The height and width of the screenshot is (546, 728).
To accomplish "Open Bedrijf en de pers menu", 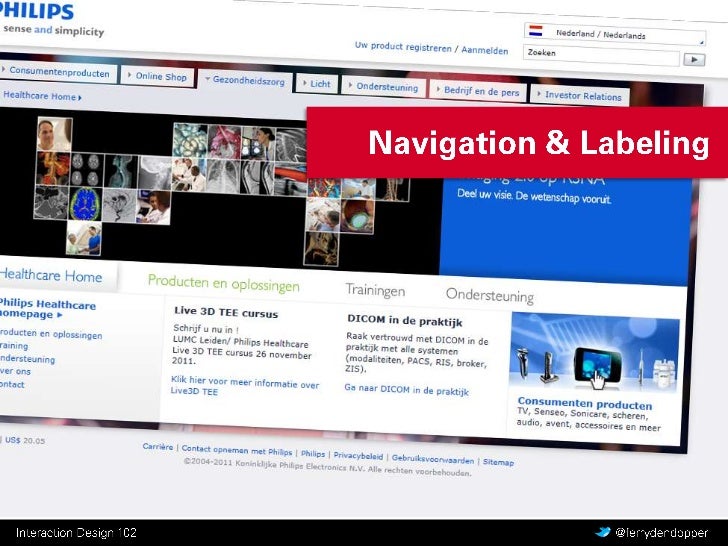I will point(478,91).
